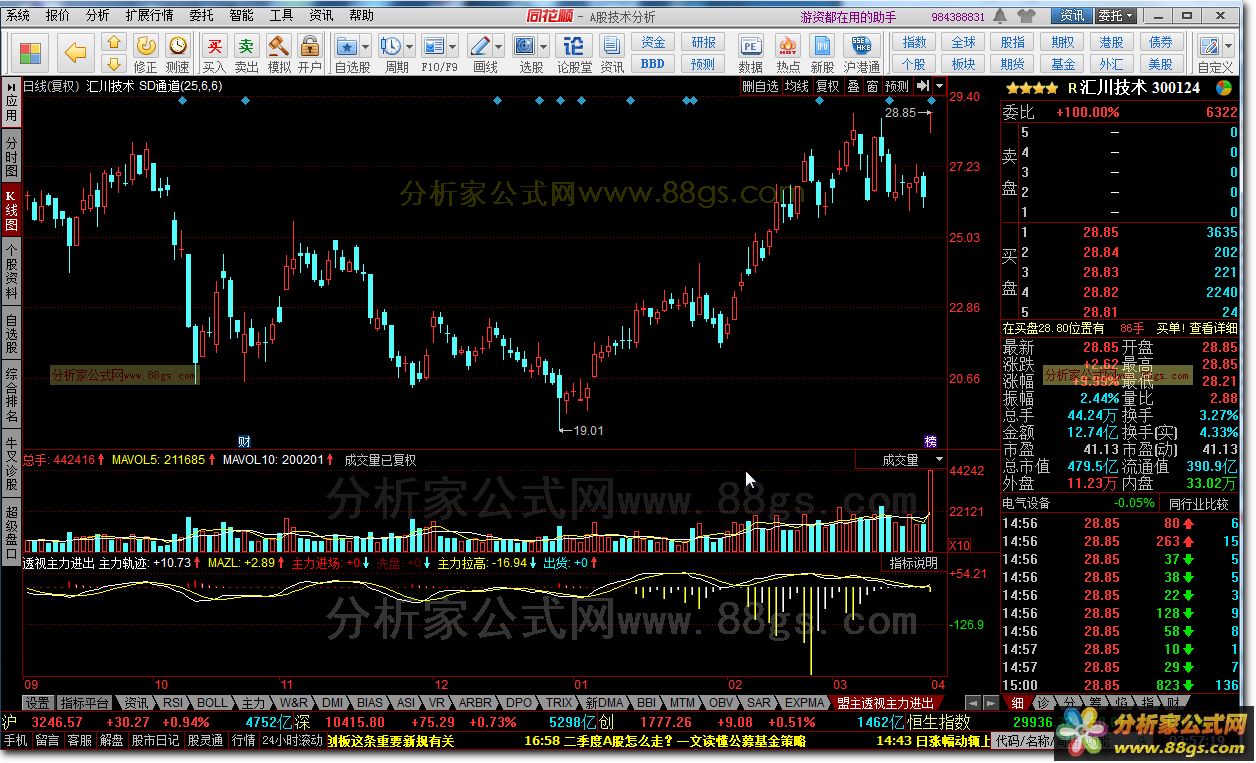Open 自选股 favorites folder icon
1256x763 pixels.
tap(347, 47)
